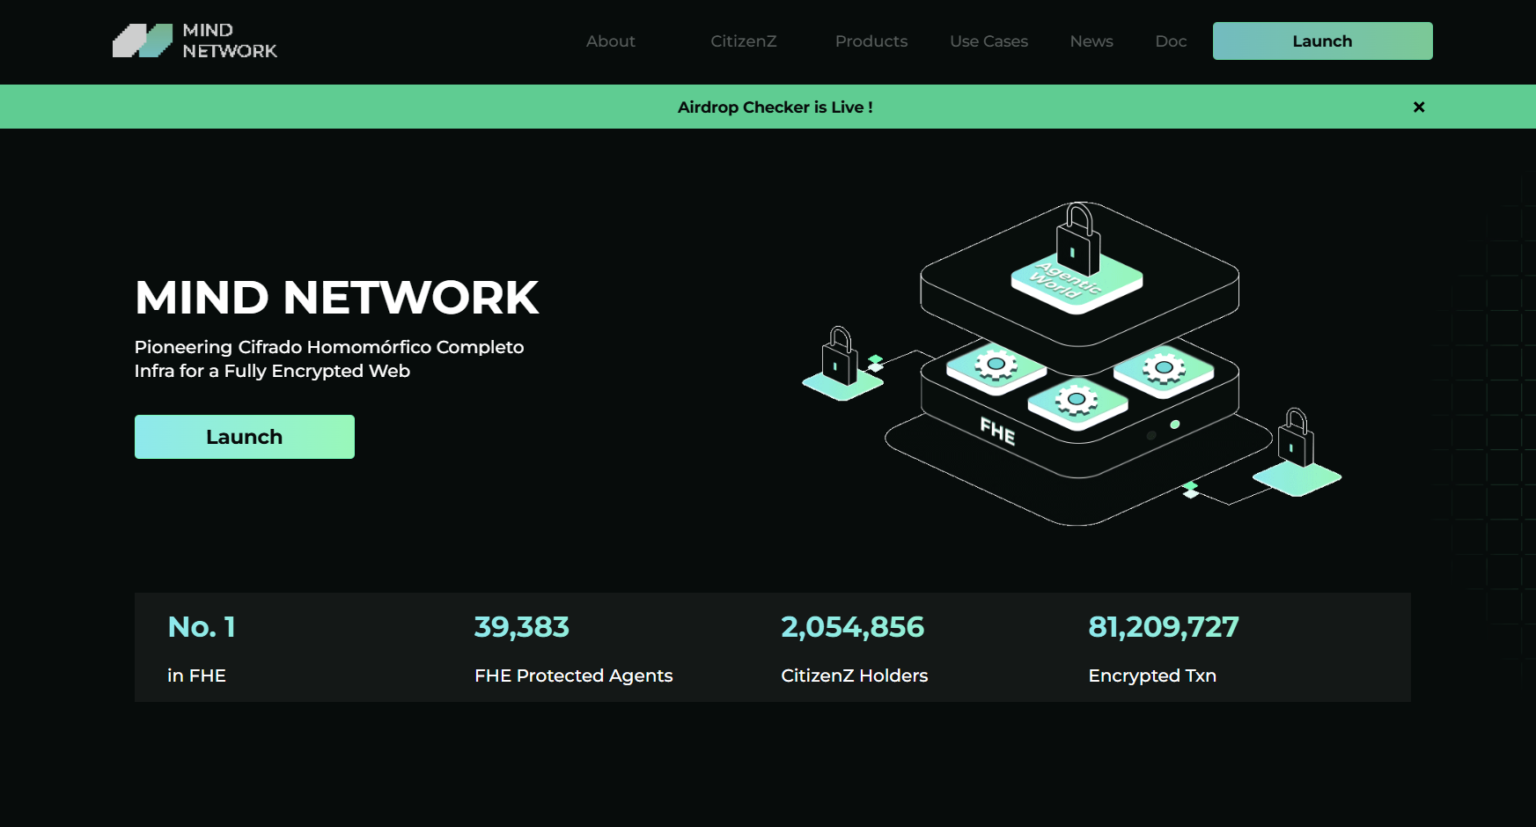This screenshot has height=827, width=1536.
Task: Click the Launch button in the top navbar
Action: pyautogui.click(x=1322, y=41)
